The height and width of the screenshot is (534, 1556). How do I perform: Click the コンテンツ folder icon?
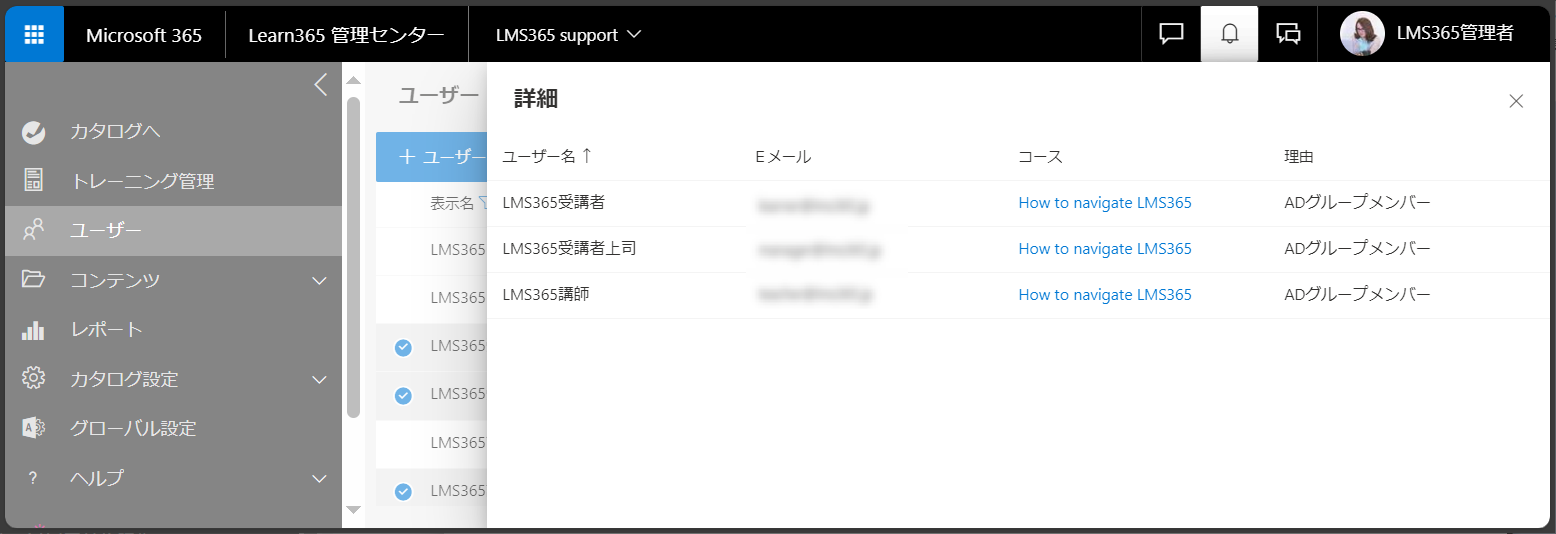click(33, 280)
